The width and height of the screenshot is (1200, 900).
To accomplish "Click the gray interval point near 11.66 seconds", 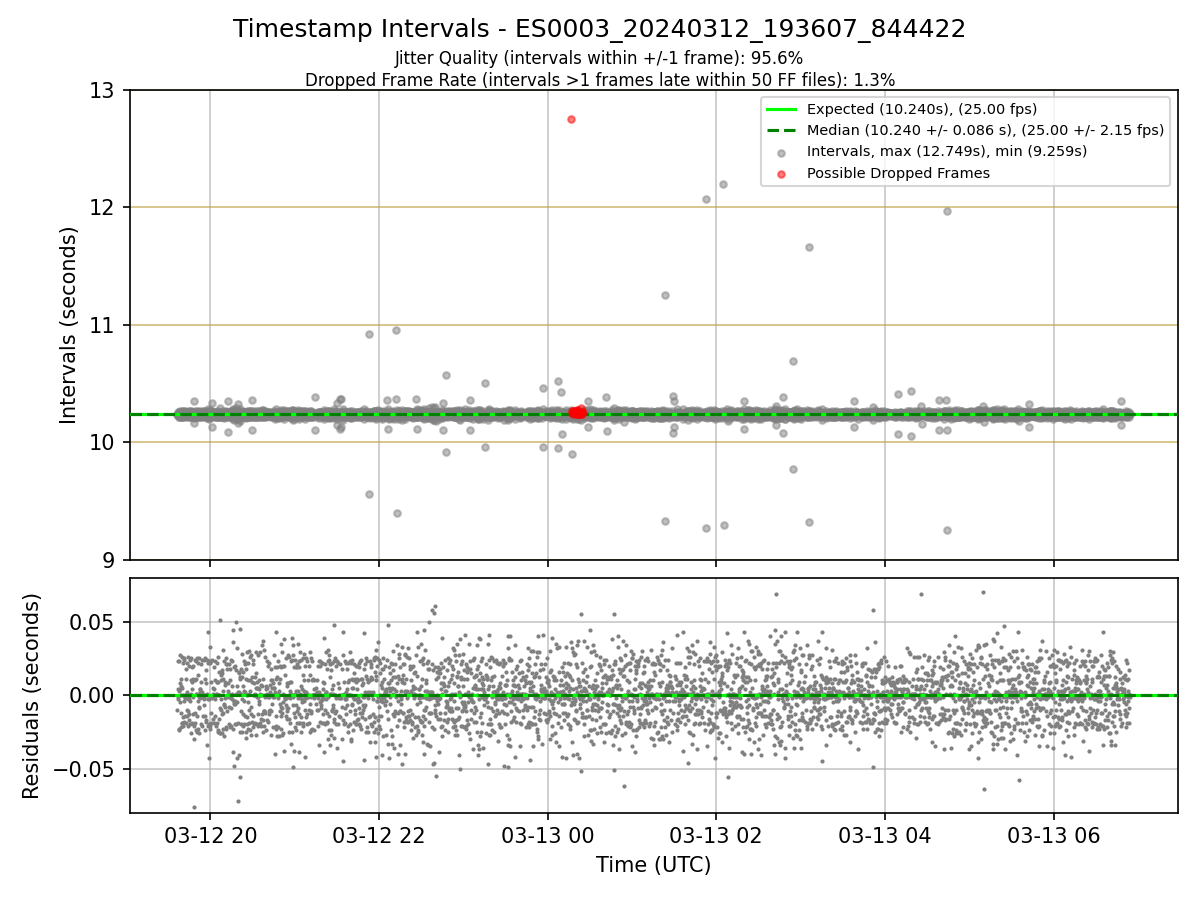I will (x=809, y=247).
